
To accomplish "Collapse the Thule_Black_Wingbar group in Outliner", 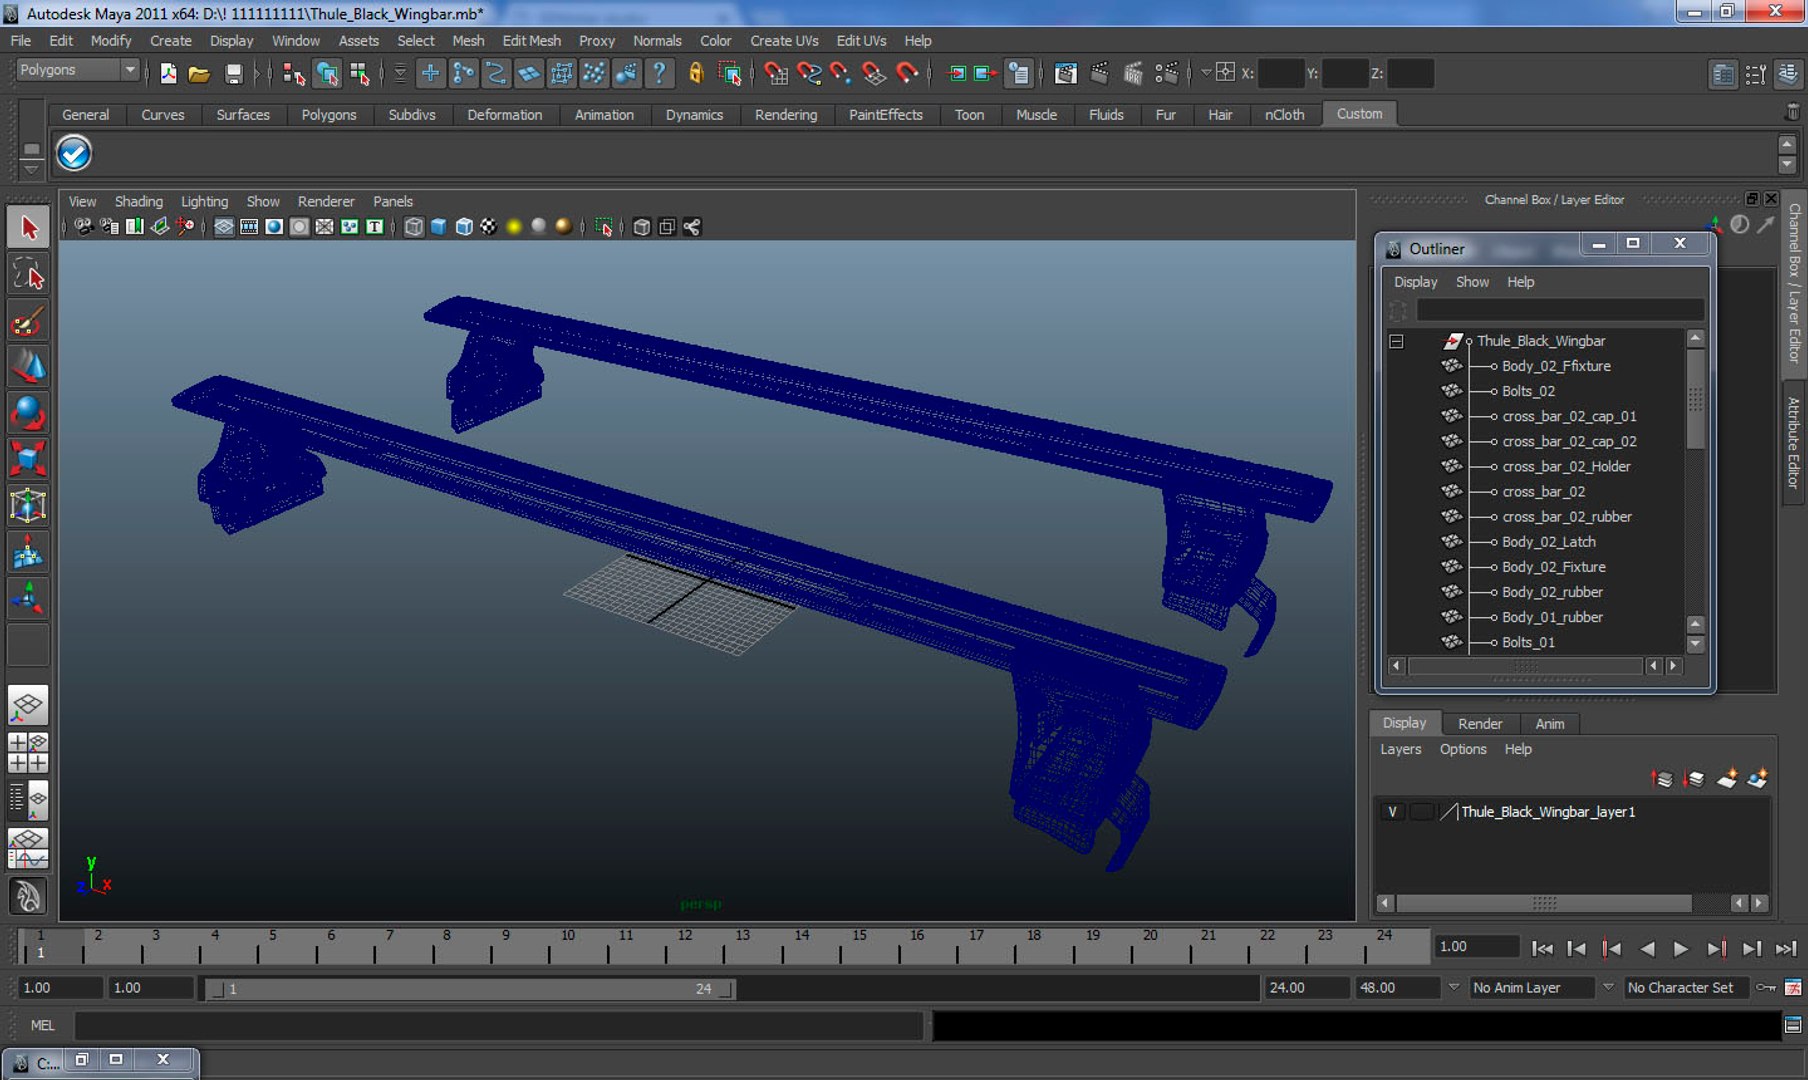I will 1396,341.
